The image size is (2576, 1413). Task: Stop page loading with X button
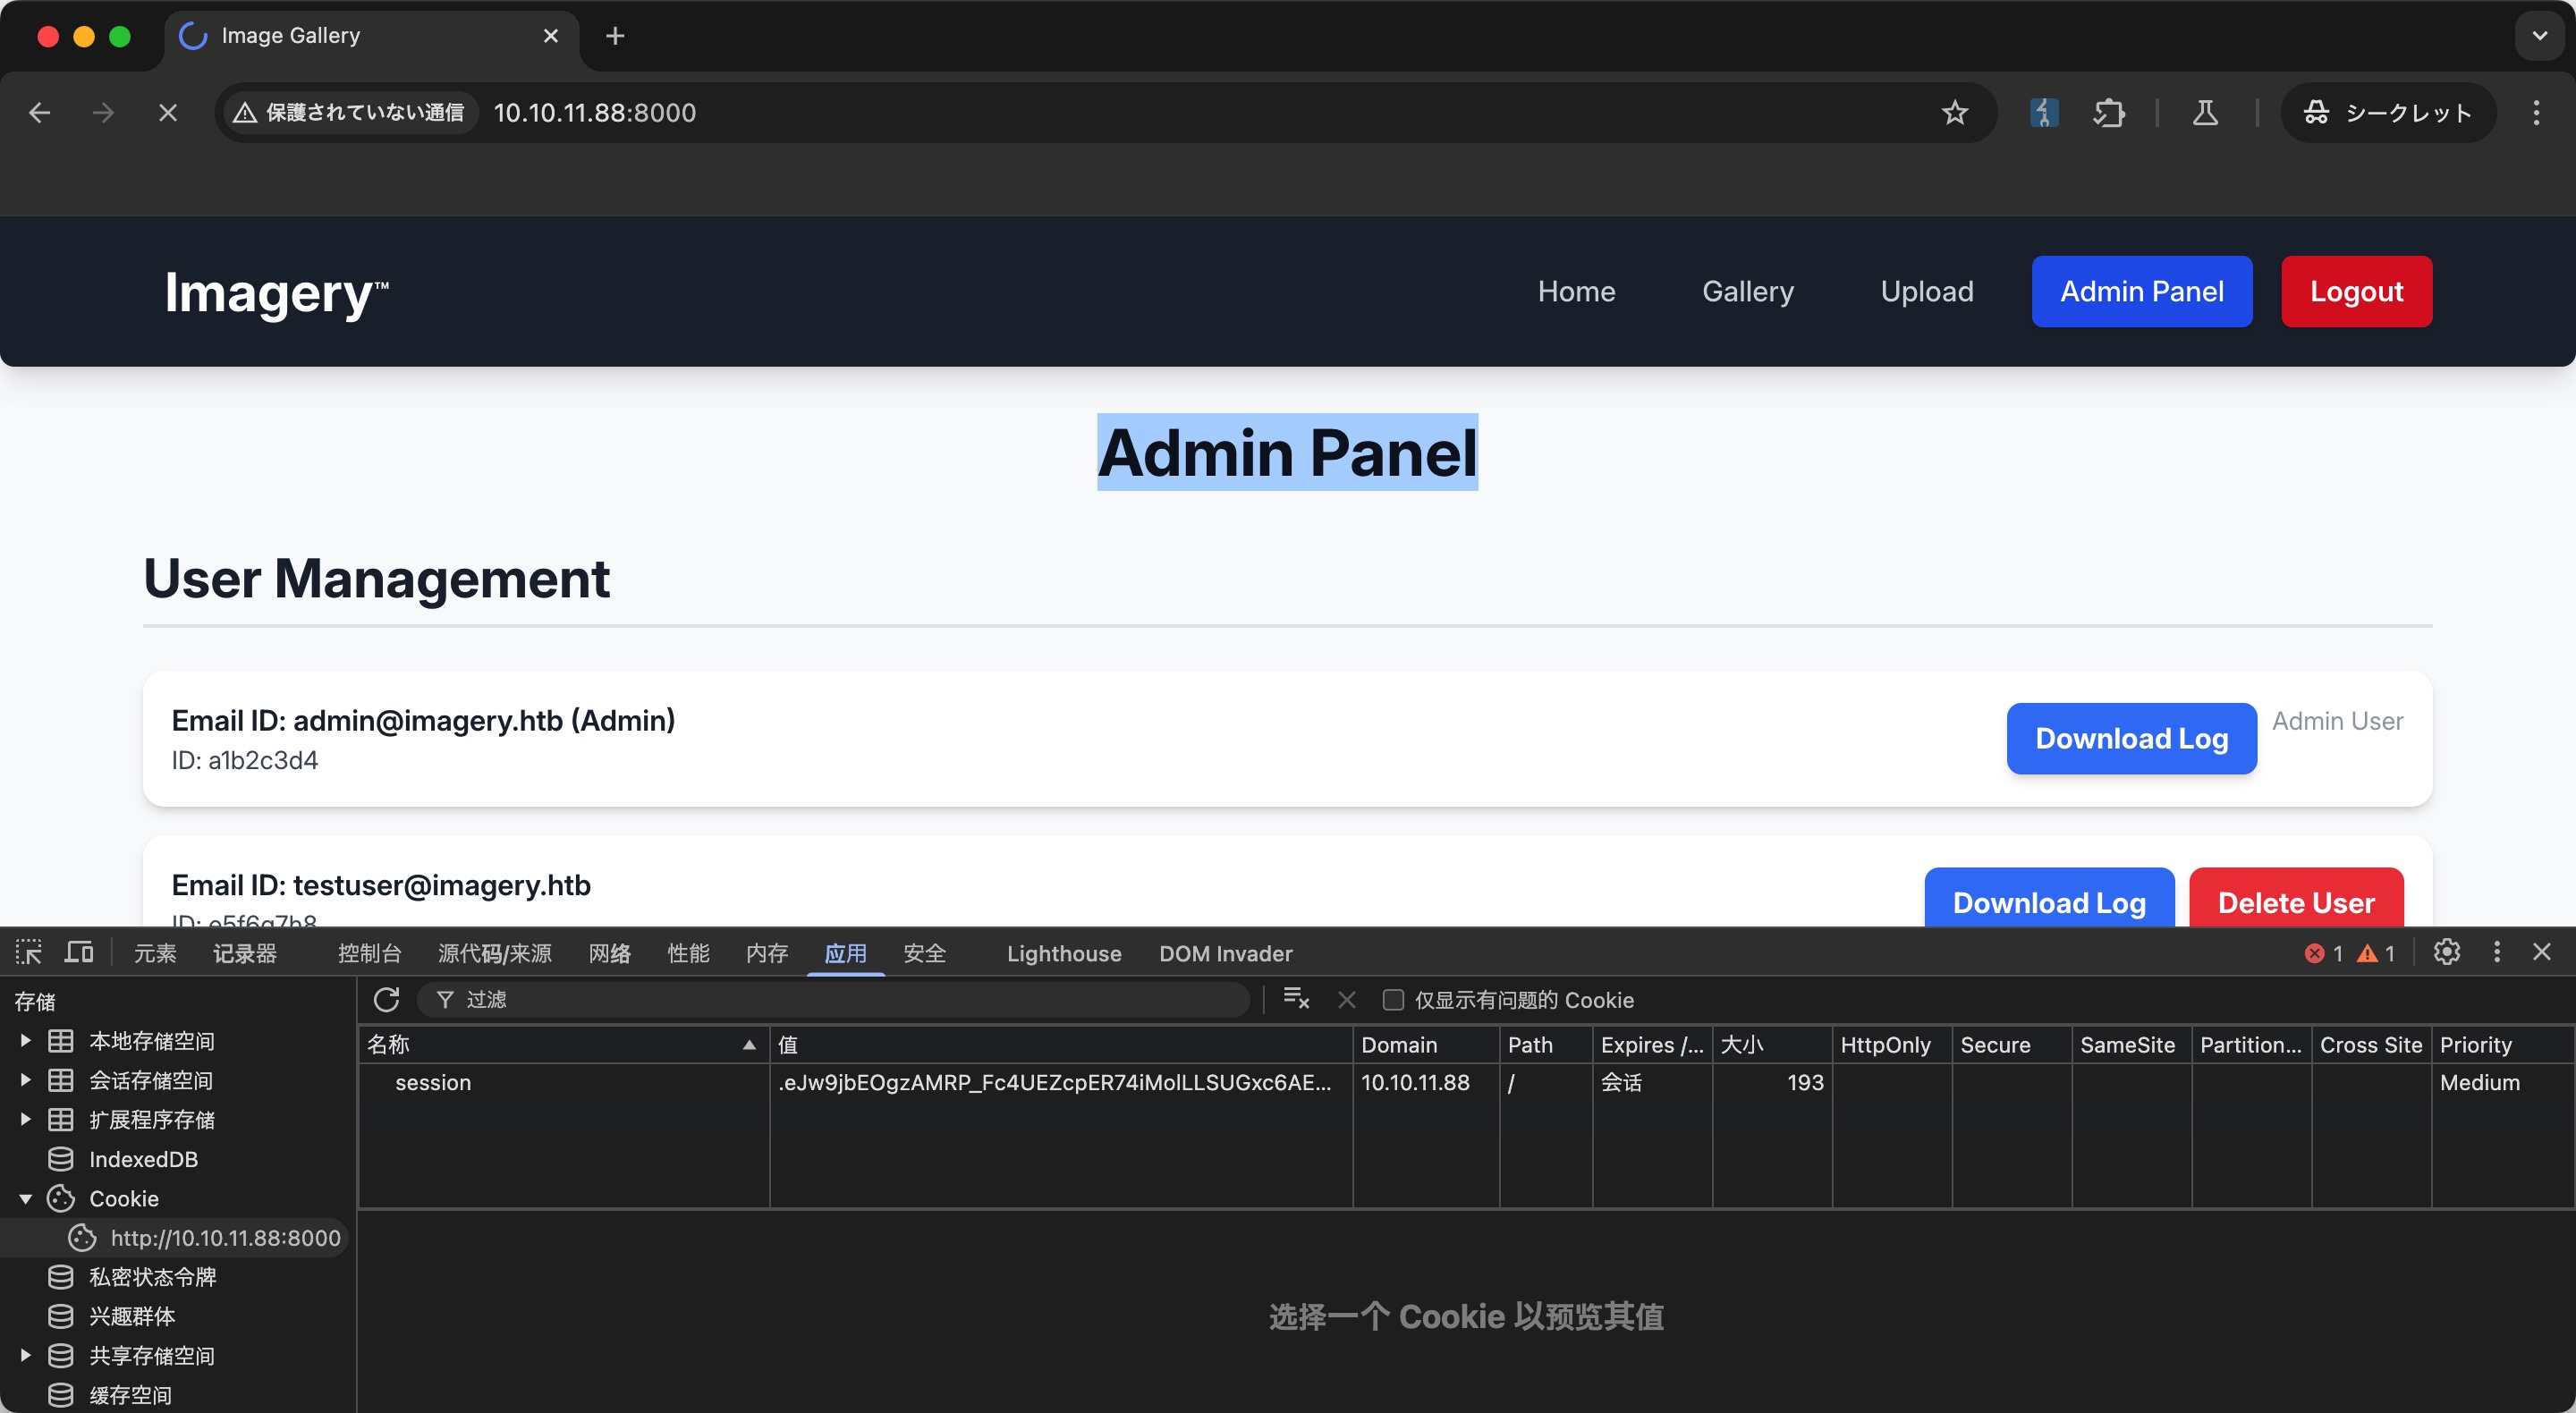(168, 113)
